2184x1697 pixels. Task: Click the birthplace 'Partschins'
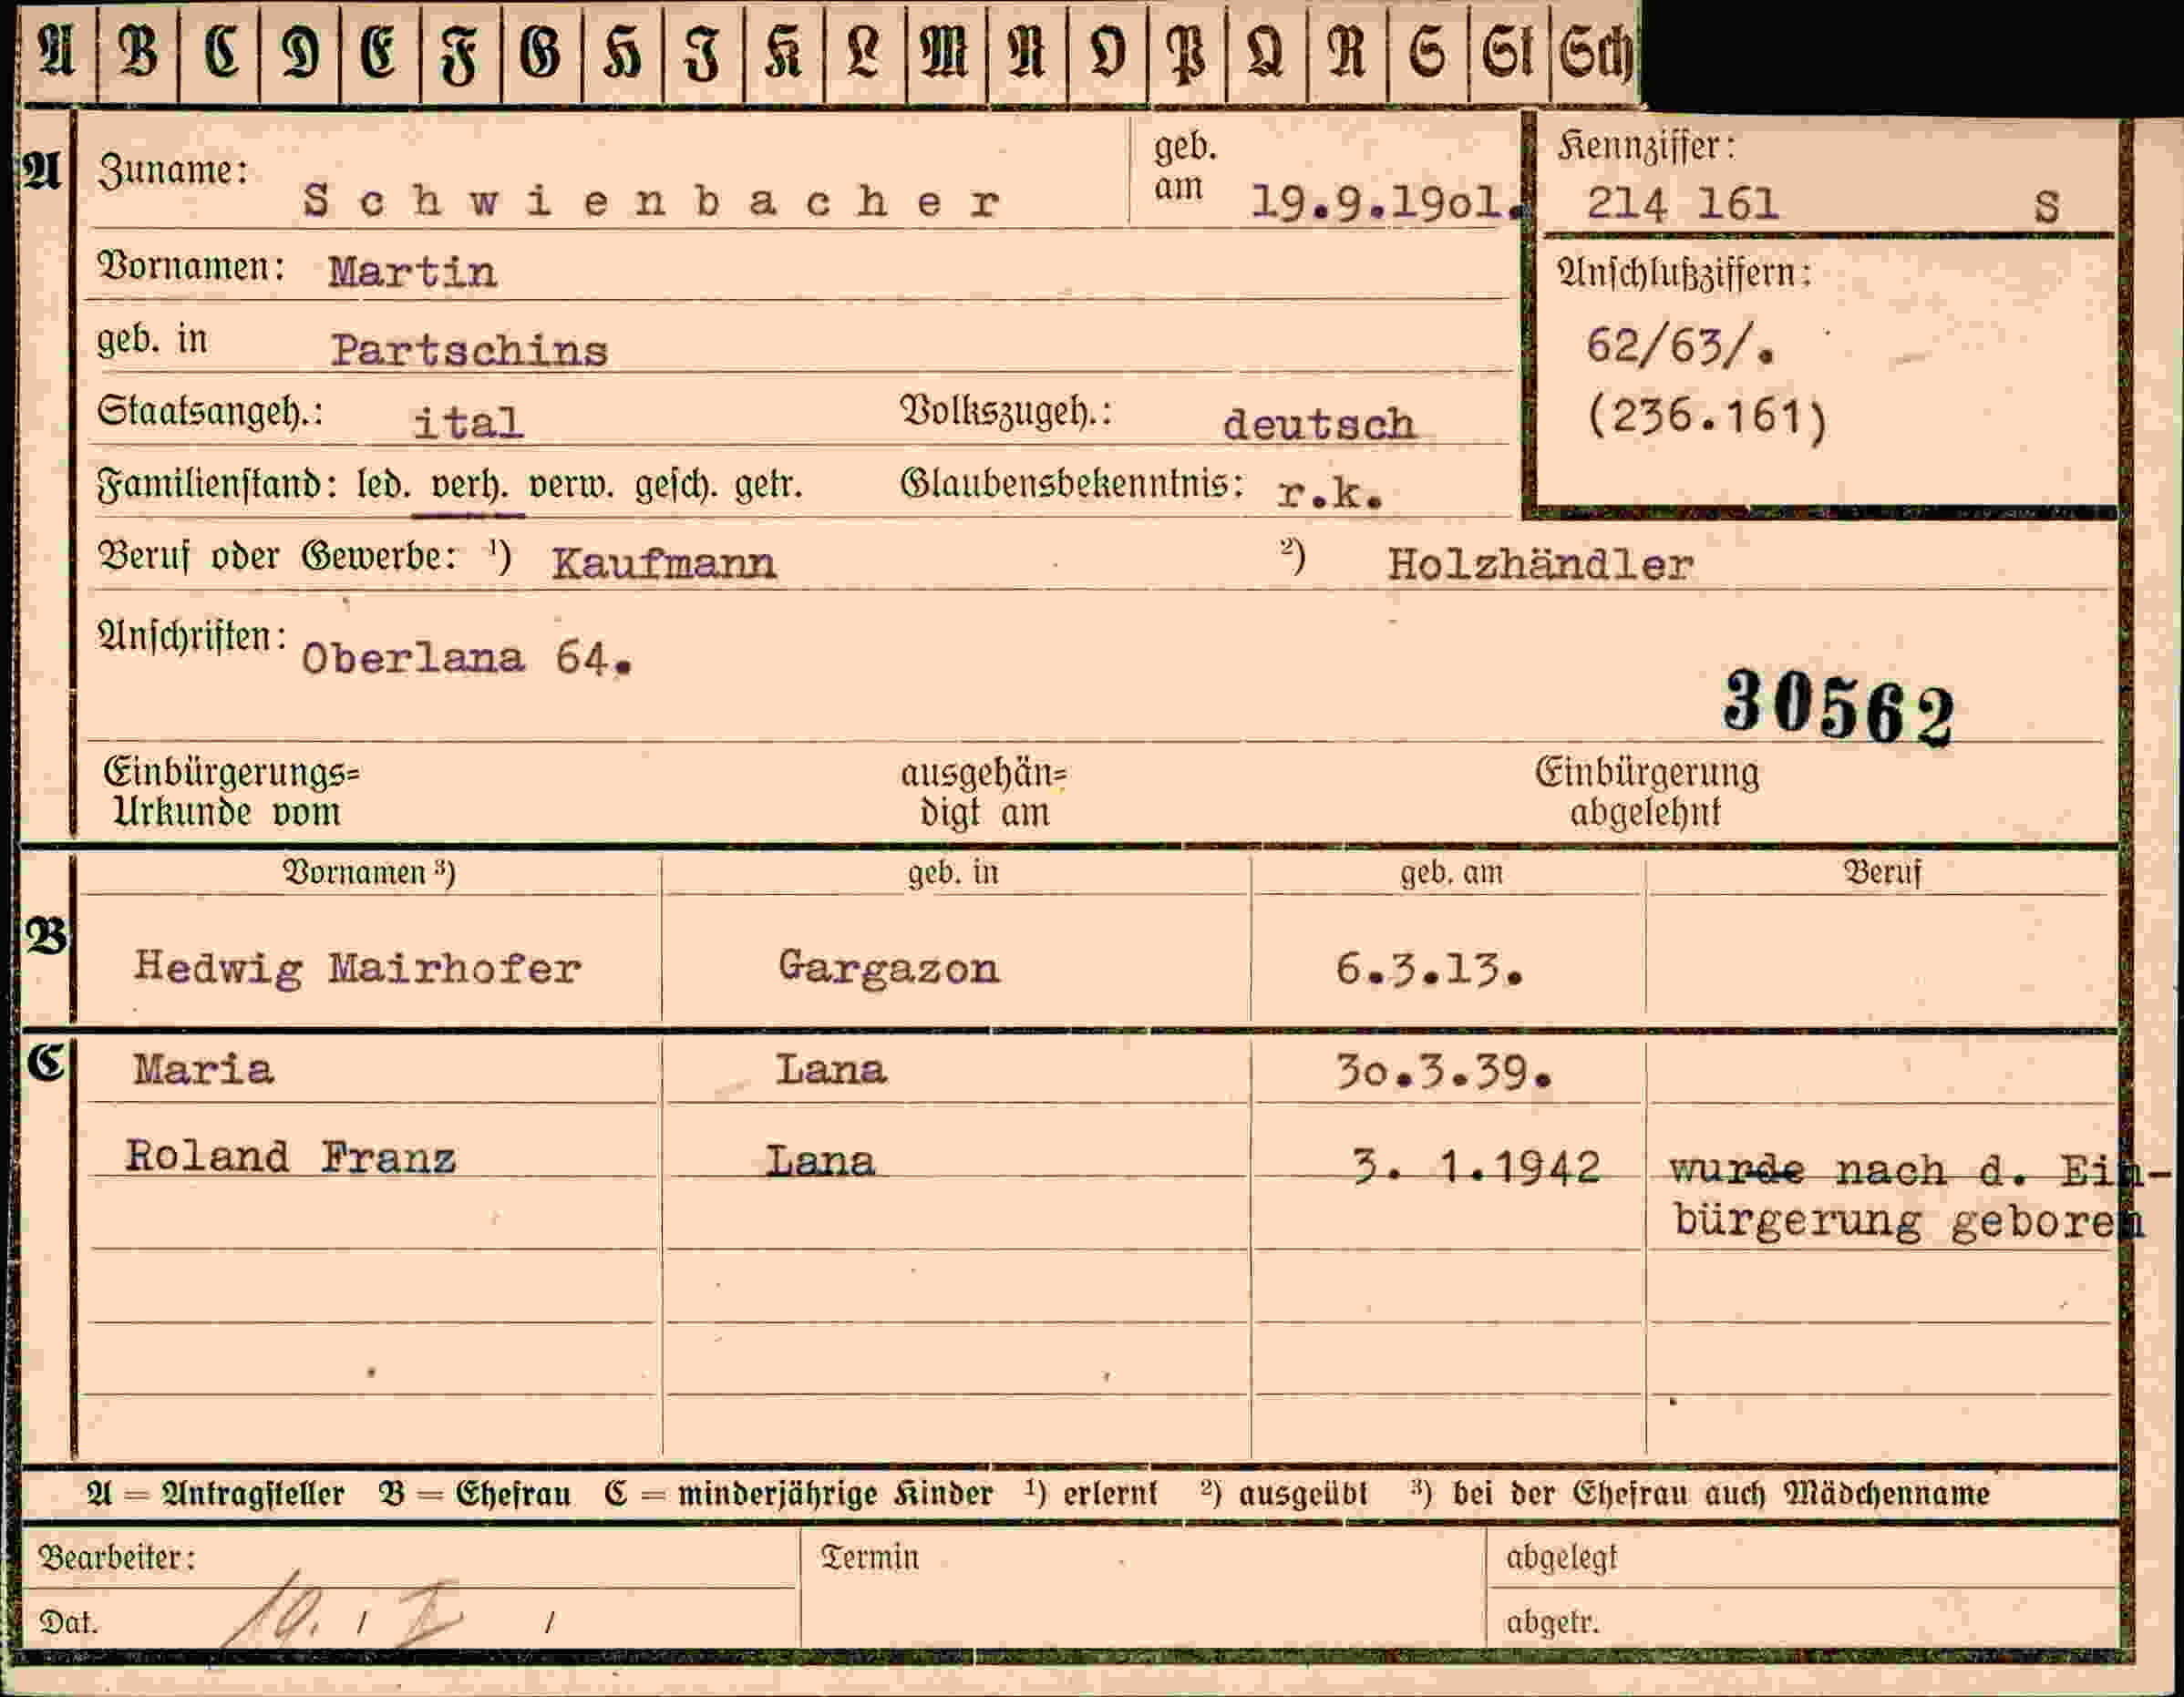point(469,350)
